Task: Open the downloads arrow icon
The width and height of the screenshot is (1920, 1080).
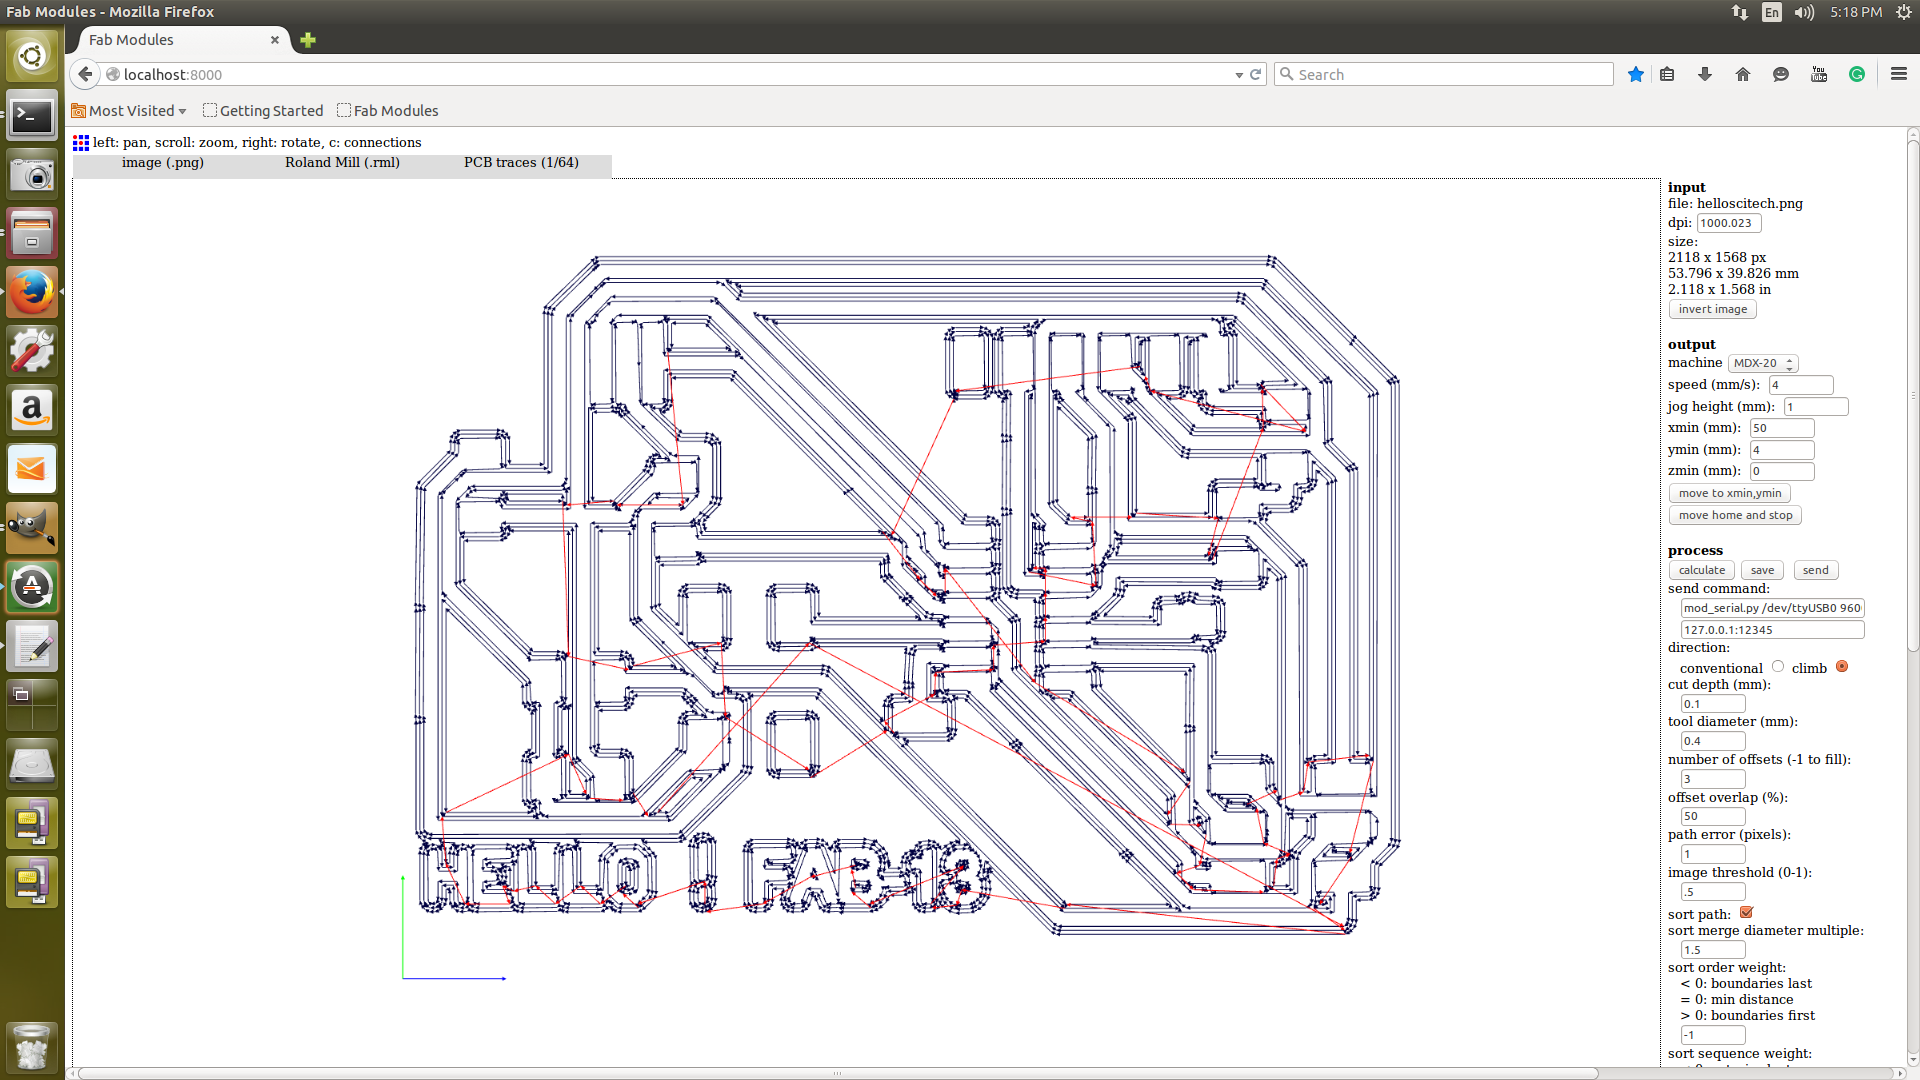Action: pyautogui.click(x=1705, y=74)
